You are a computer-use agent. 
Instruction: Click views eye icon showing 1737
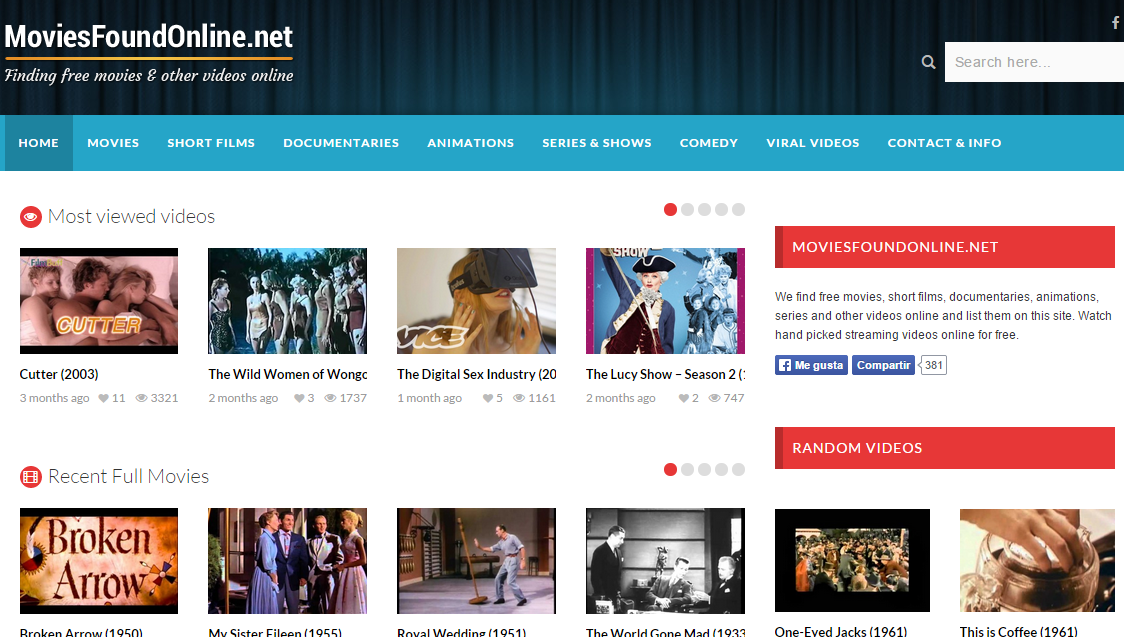point(330,398)
